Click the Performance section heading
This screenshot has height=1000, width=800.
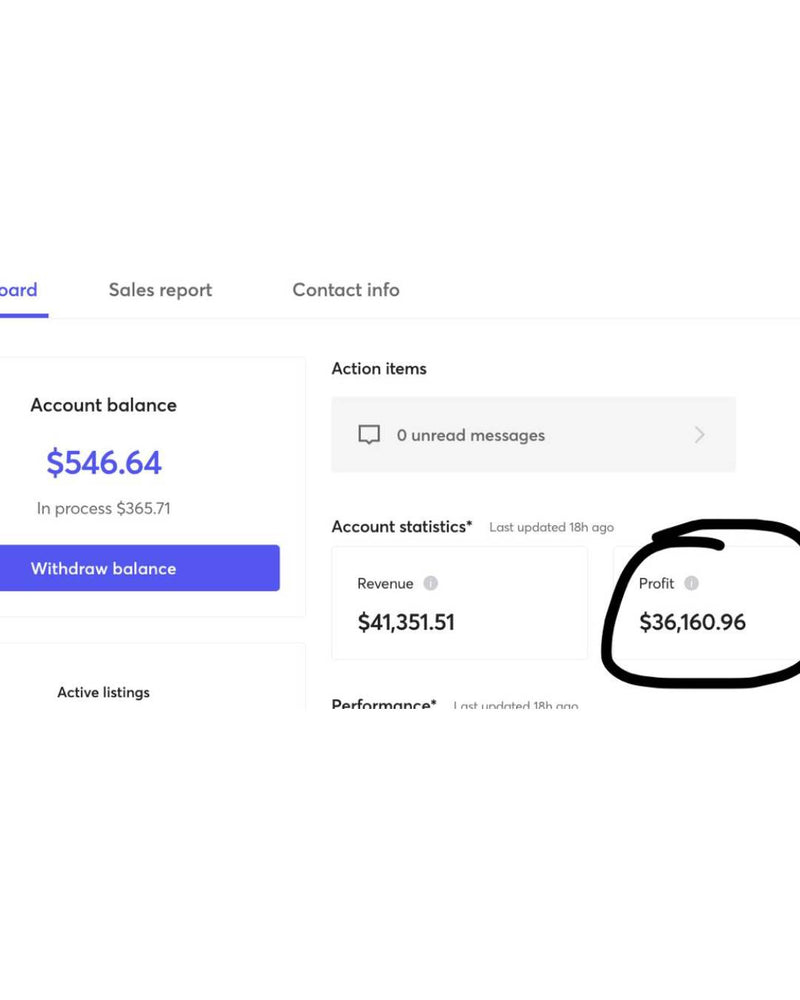(384, 704)
